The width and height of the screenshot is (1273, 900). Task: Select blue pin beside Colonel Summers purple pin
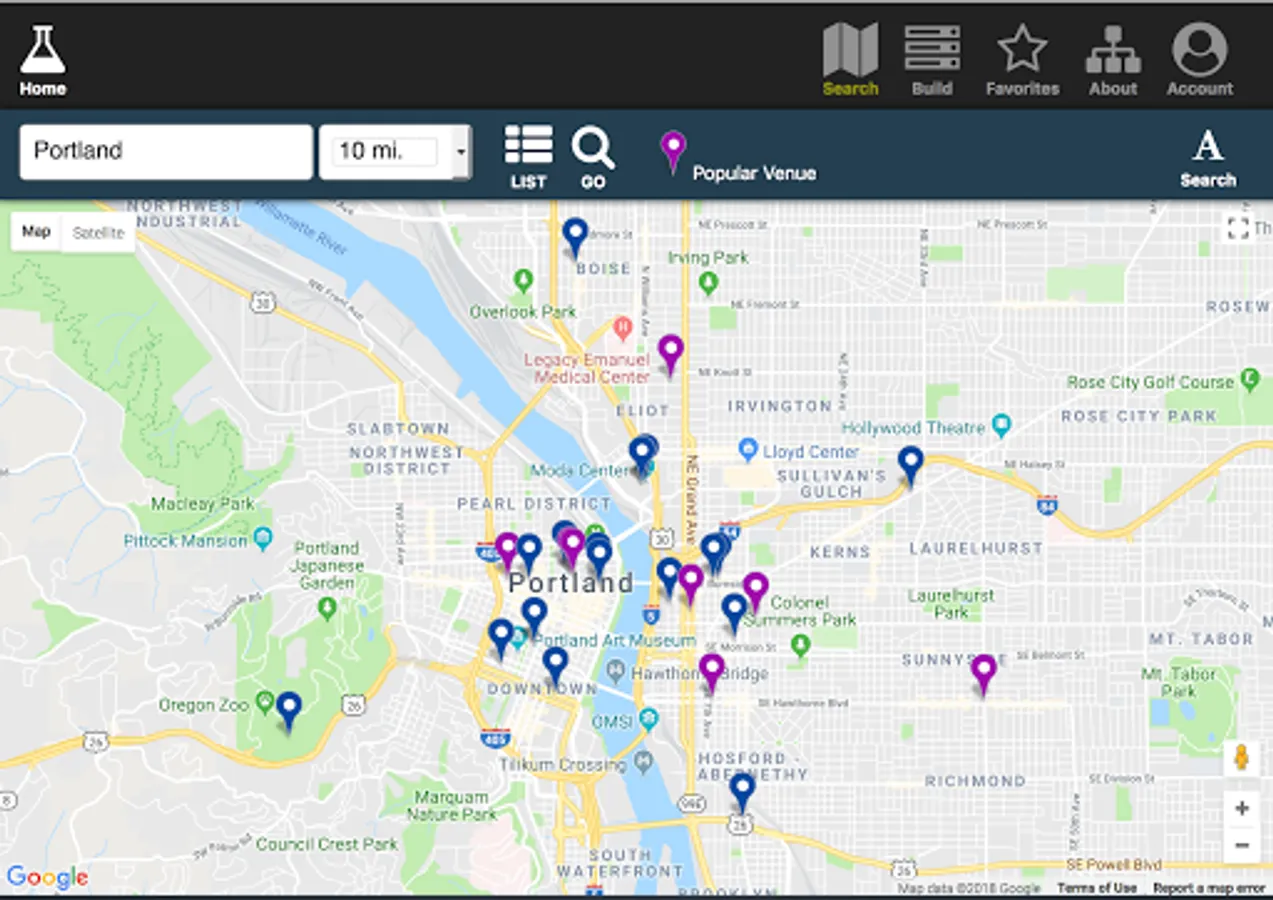pyautogui.click(x=735, y=612)
